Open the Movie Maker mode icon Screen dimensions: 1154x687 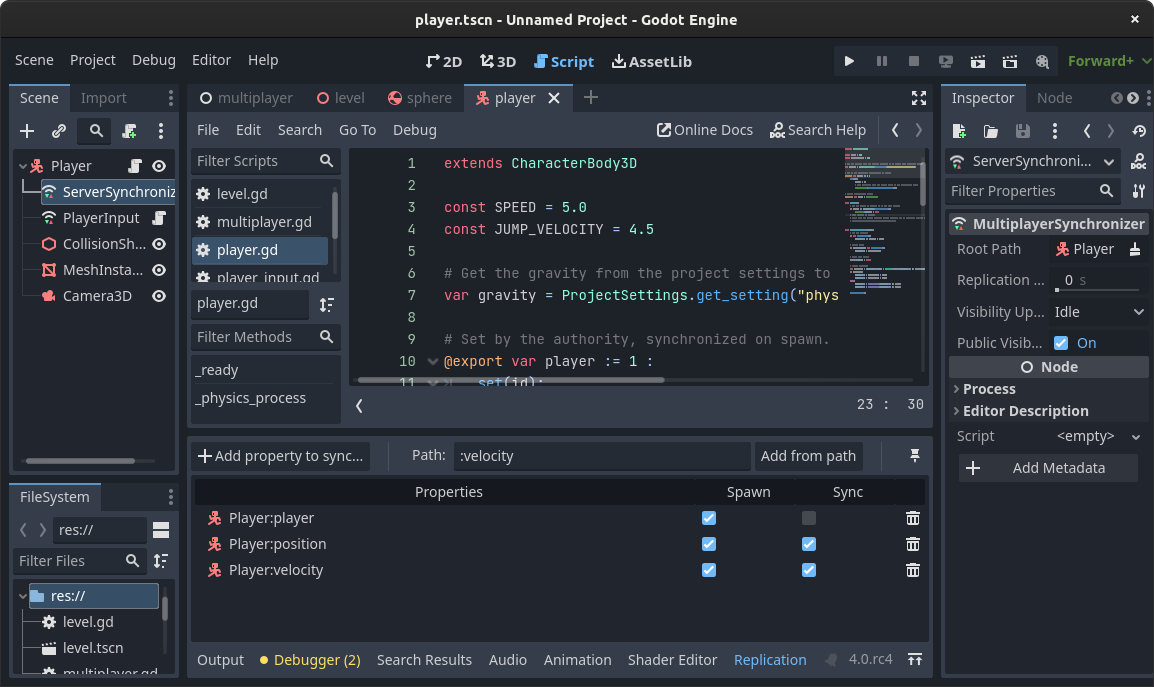pyautogui.click(x=1042, y=61)
